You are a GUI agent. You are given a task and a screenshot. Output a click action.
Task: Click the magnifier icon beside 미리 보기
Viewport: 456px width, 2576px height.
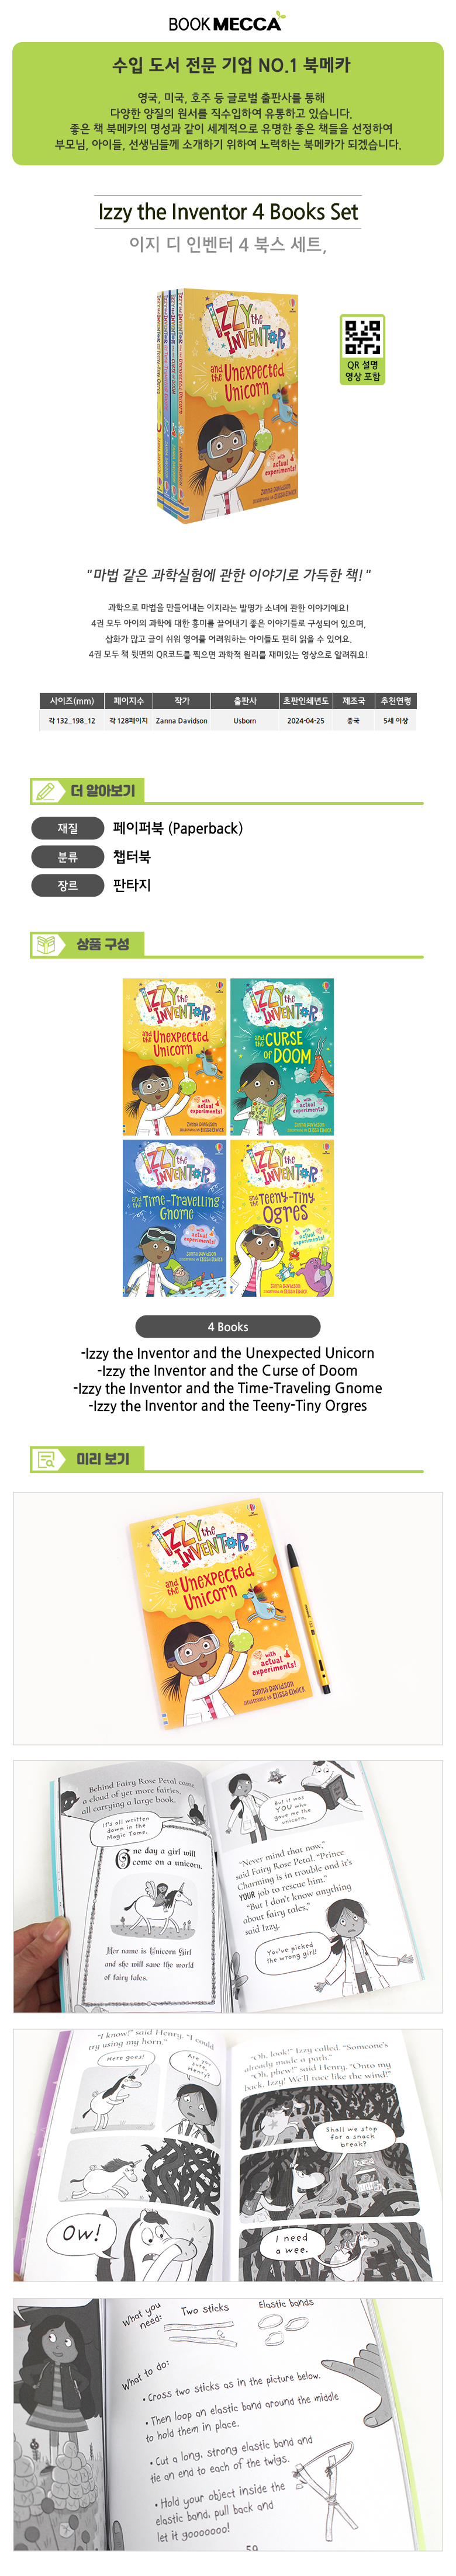pyautogui.click(x=46, y=1459)
